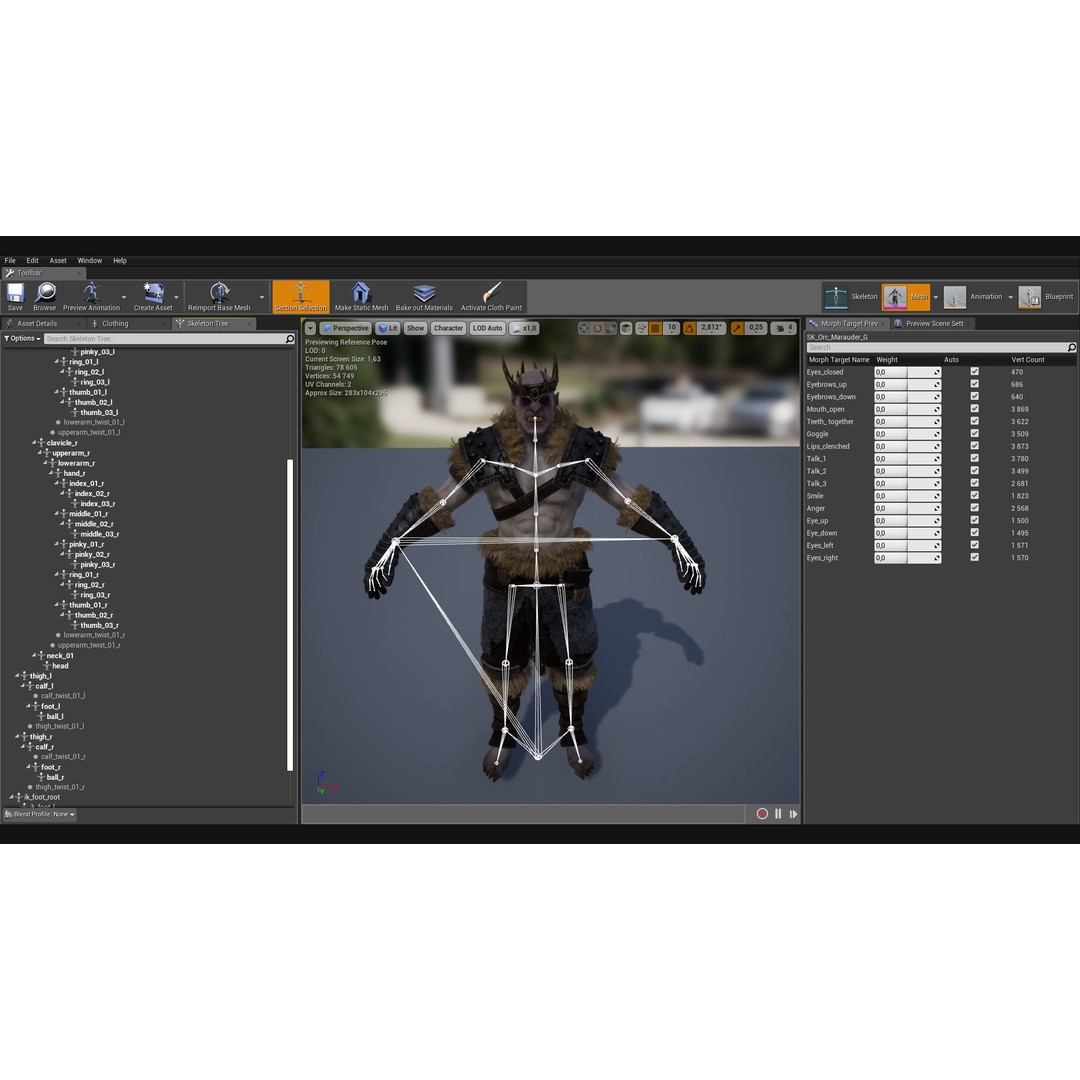Click record button in viewport timeline
Viewport: 1080px width, 1080px height.
pos(762,813)
